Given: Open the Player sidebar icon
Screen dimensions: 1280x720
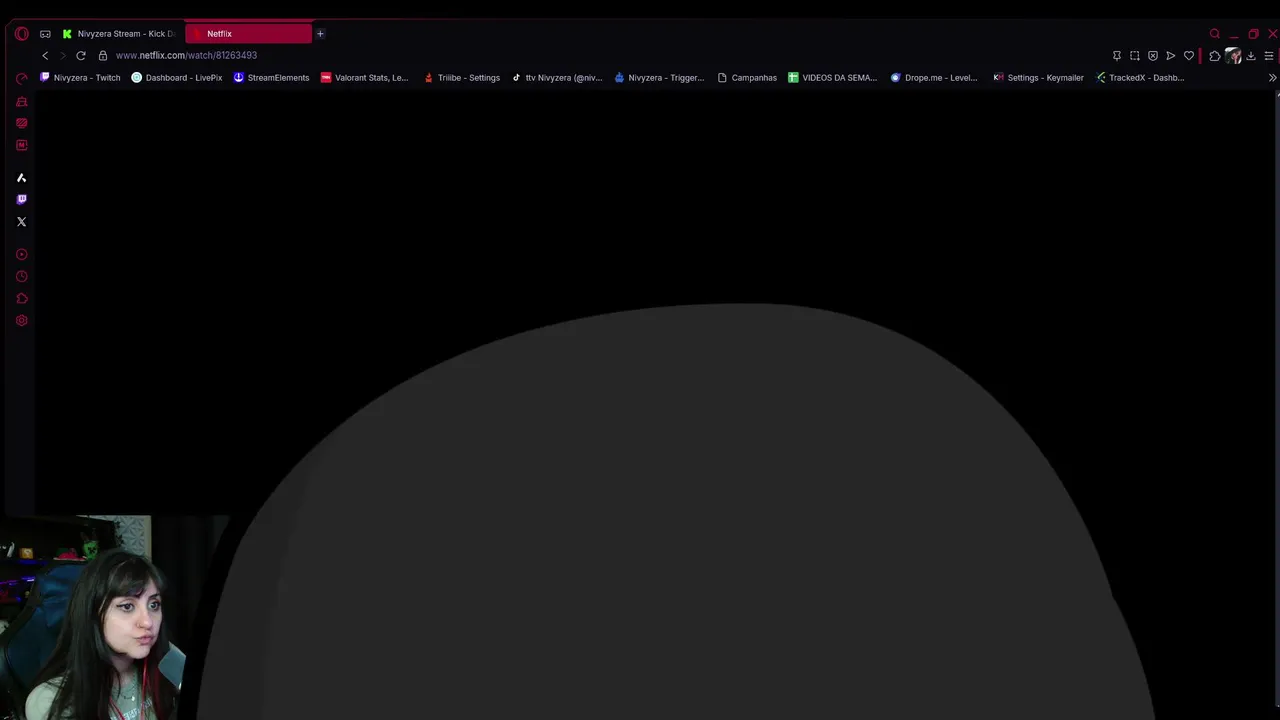Looking at the screenshot, I should click(x=21, y=255).
